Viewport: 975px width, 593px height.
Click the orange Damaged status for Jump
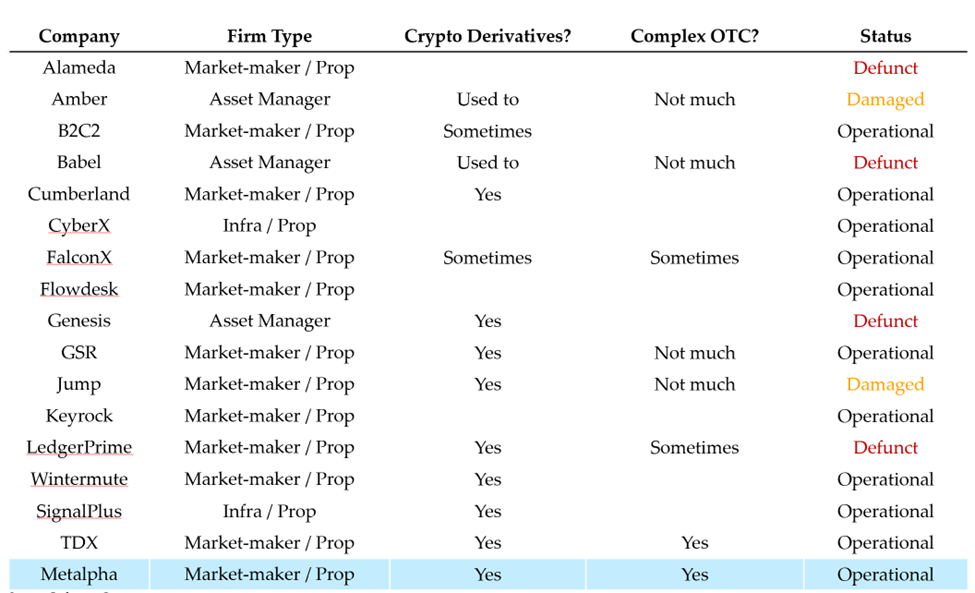(x=885, y=384)
